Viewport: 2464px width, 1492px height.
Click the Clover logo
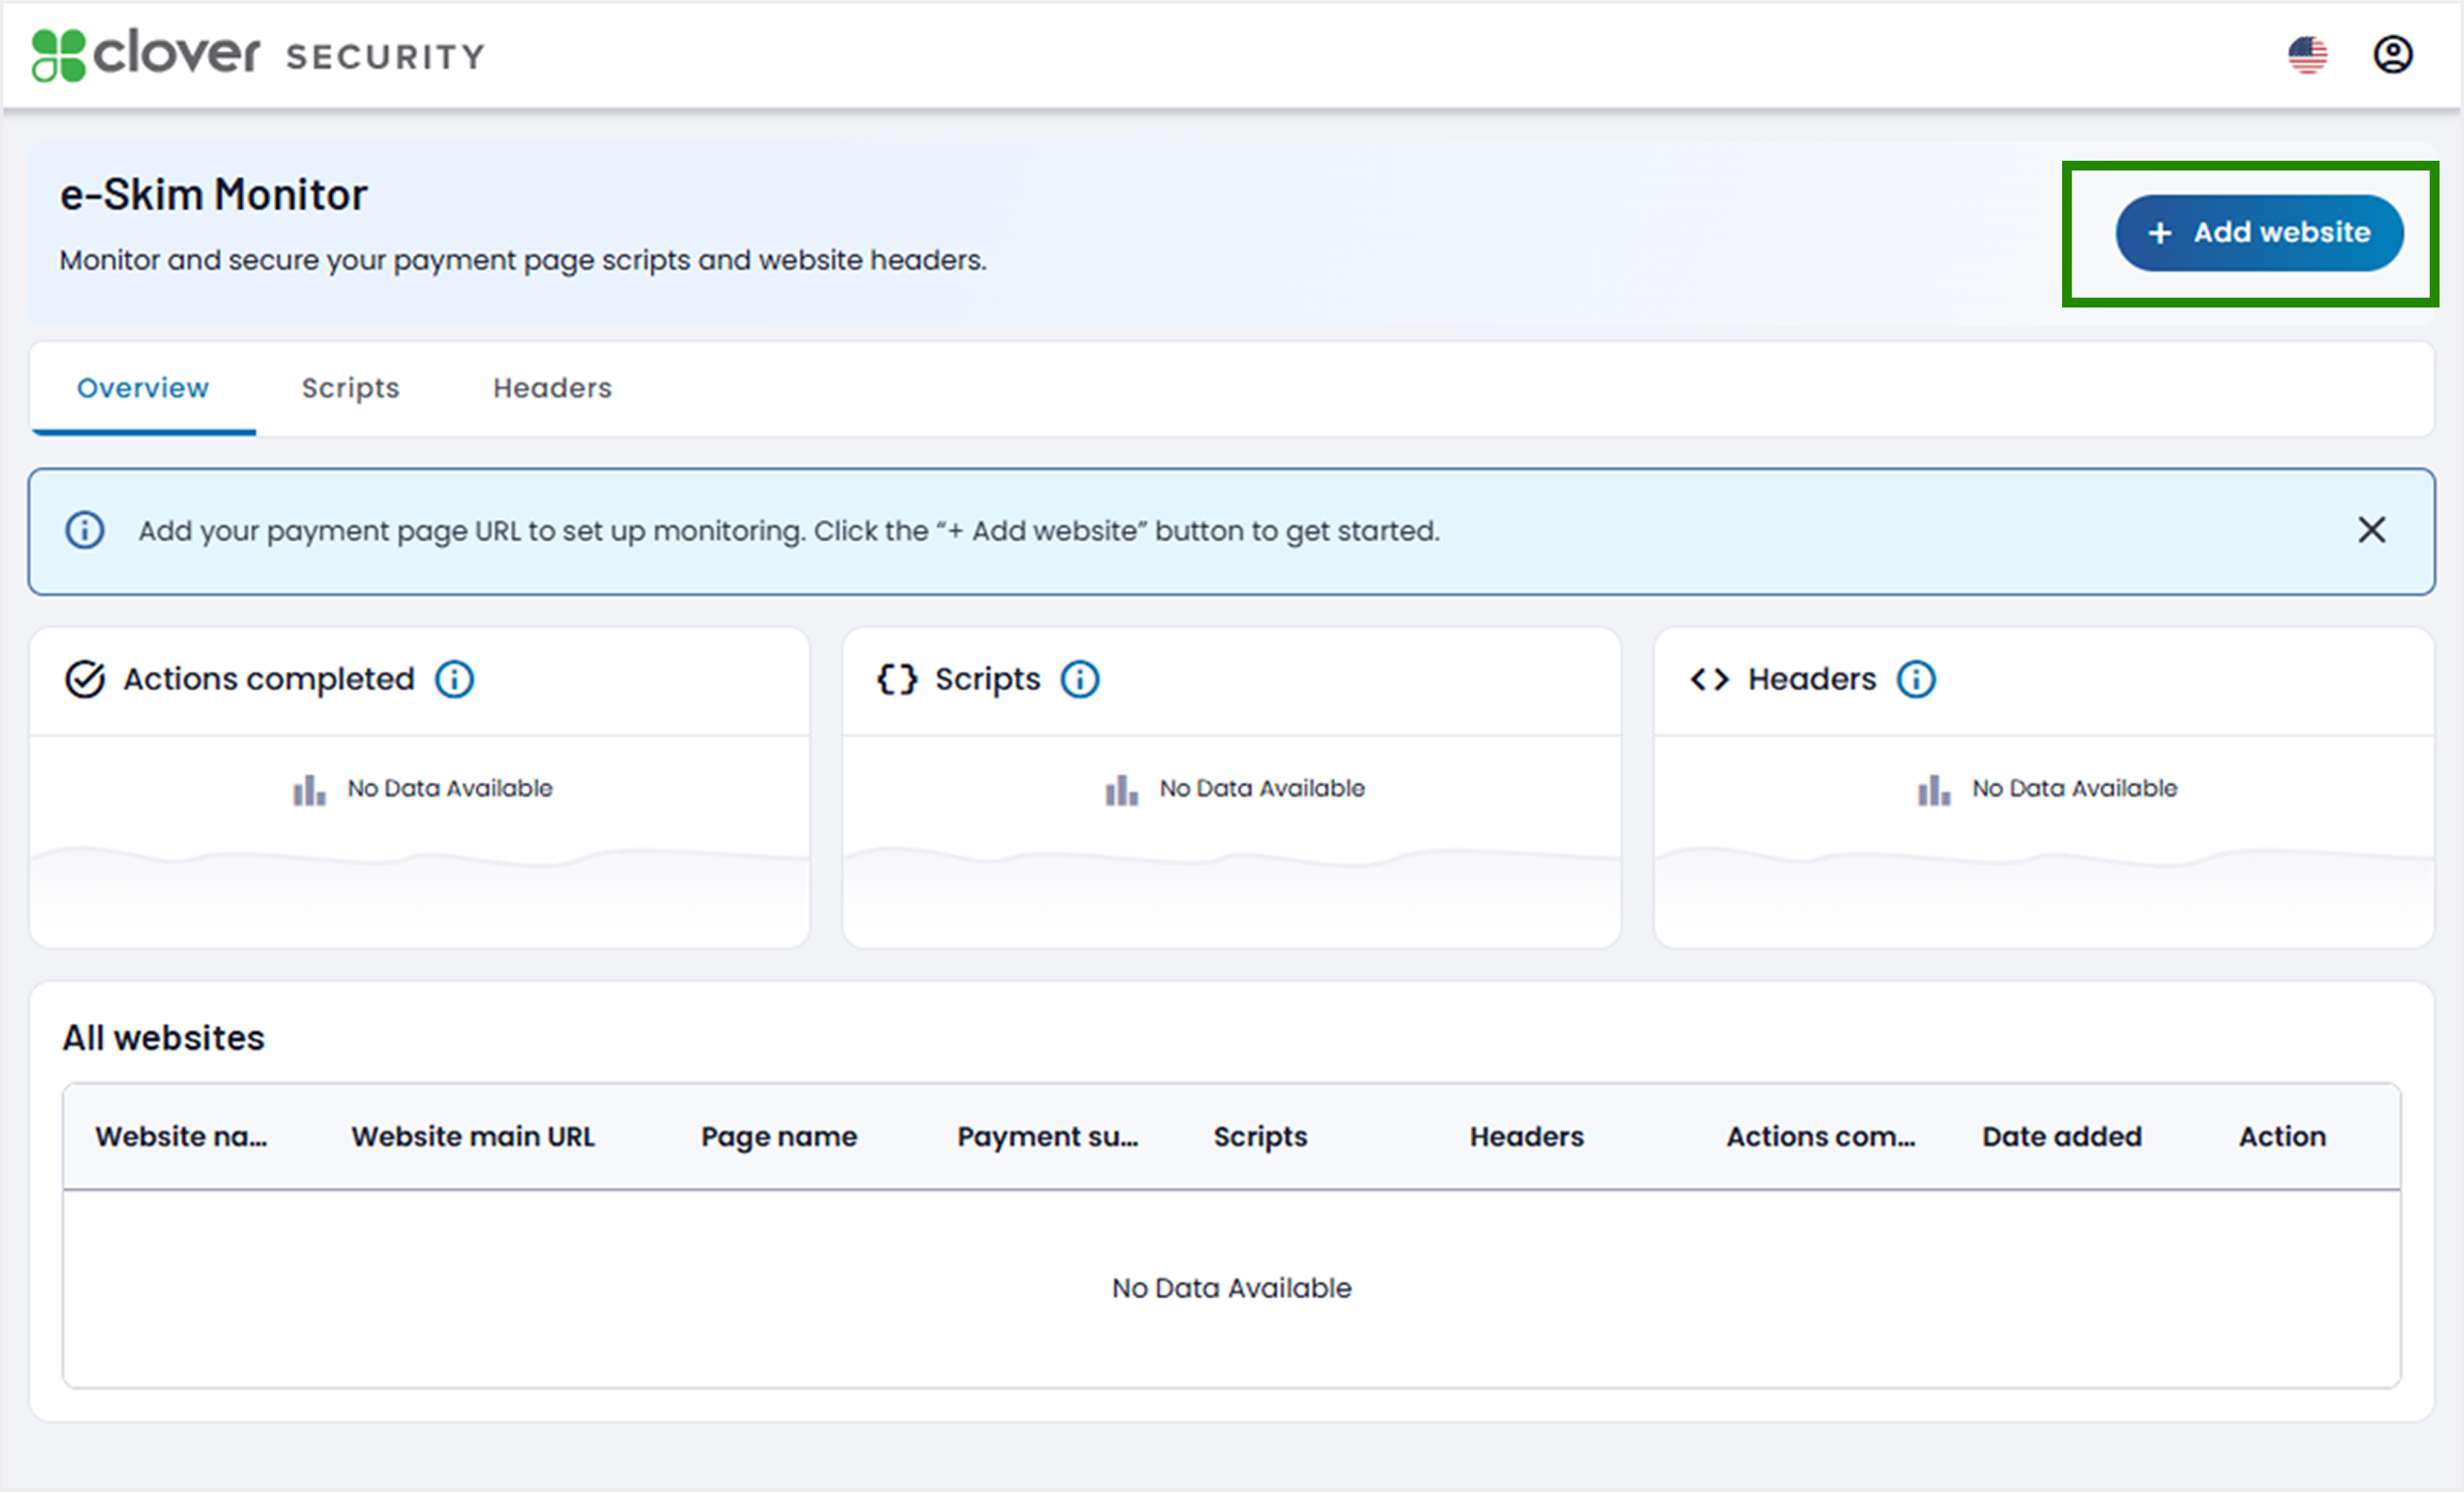pos(146,54)
